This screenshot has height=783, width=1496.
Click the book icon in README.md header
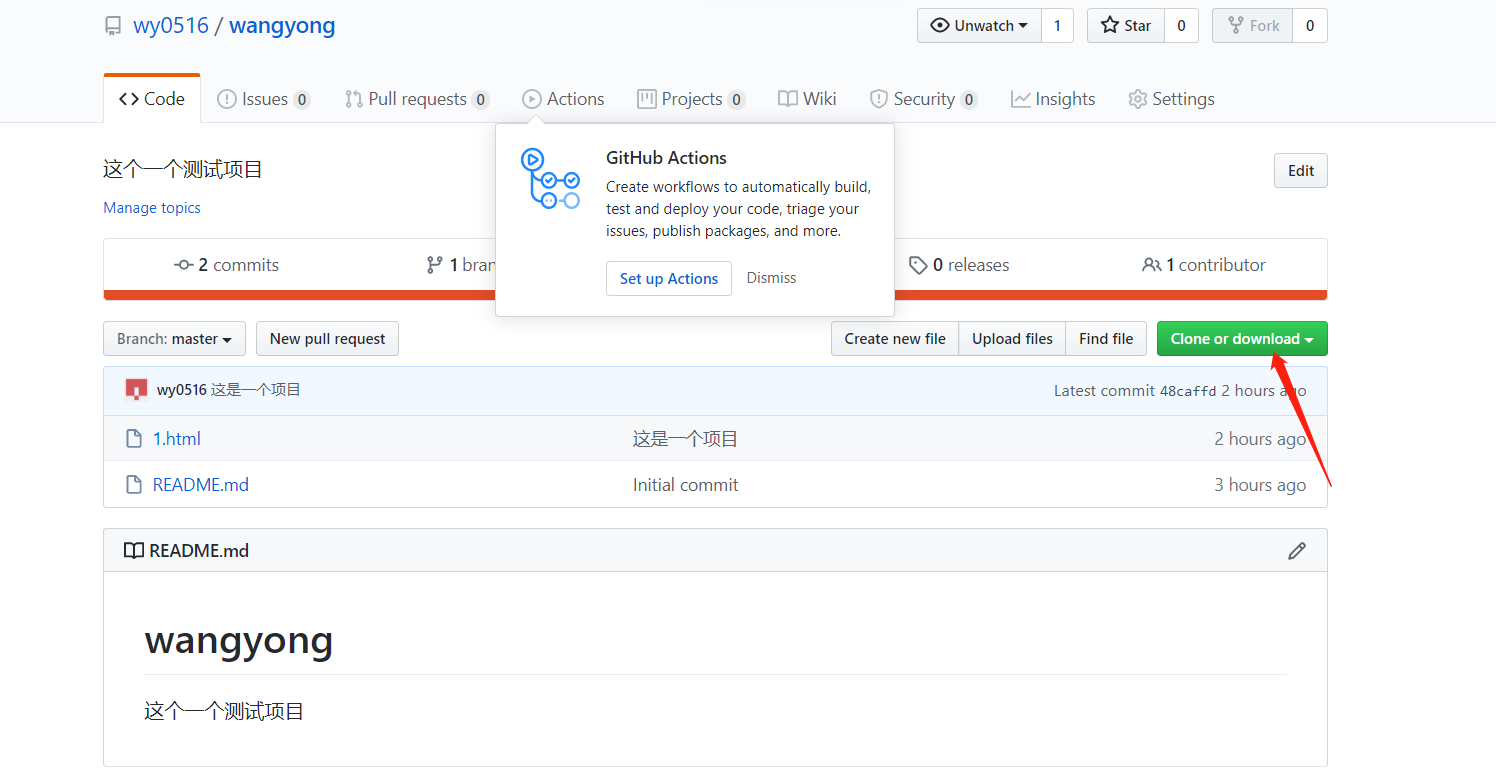(x=133, y=551)
